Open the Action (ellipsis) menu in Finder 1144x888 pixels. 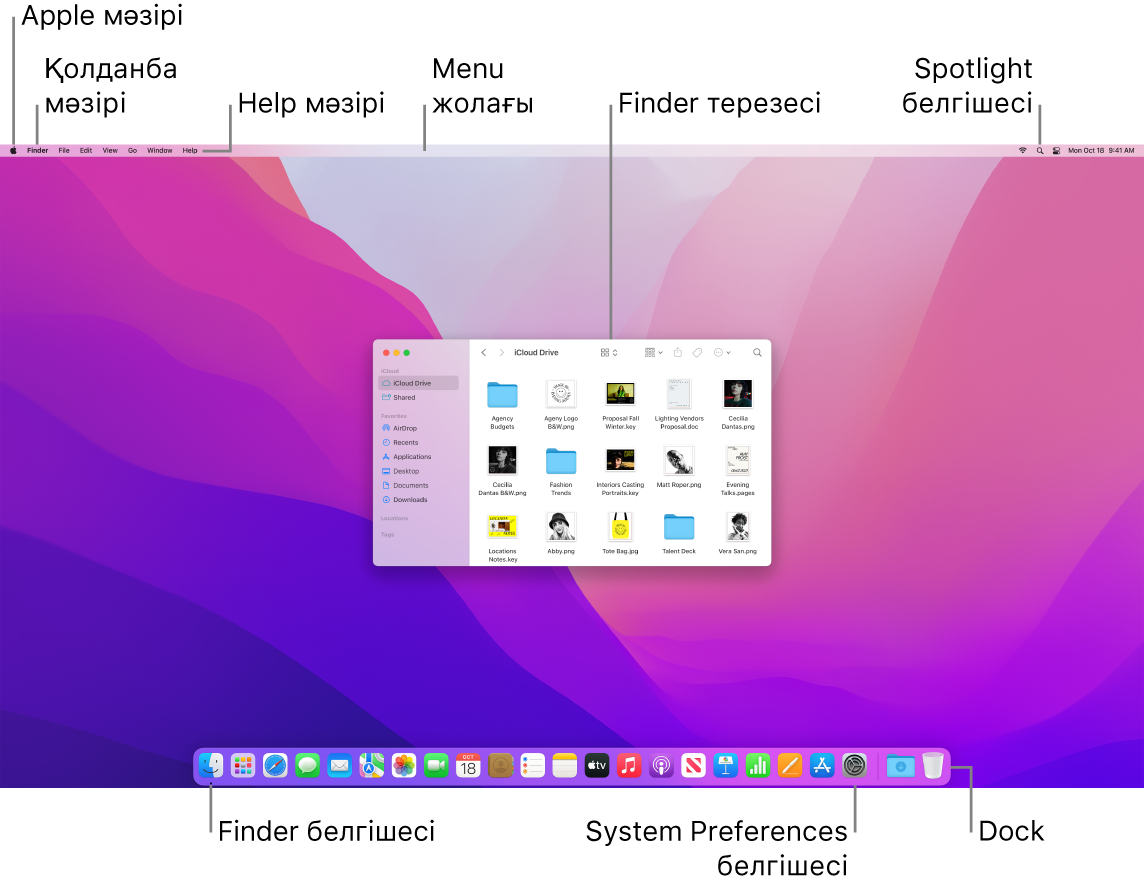click(722, 352)
